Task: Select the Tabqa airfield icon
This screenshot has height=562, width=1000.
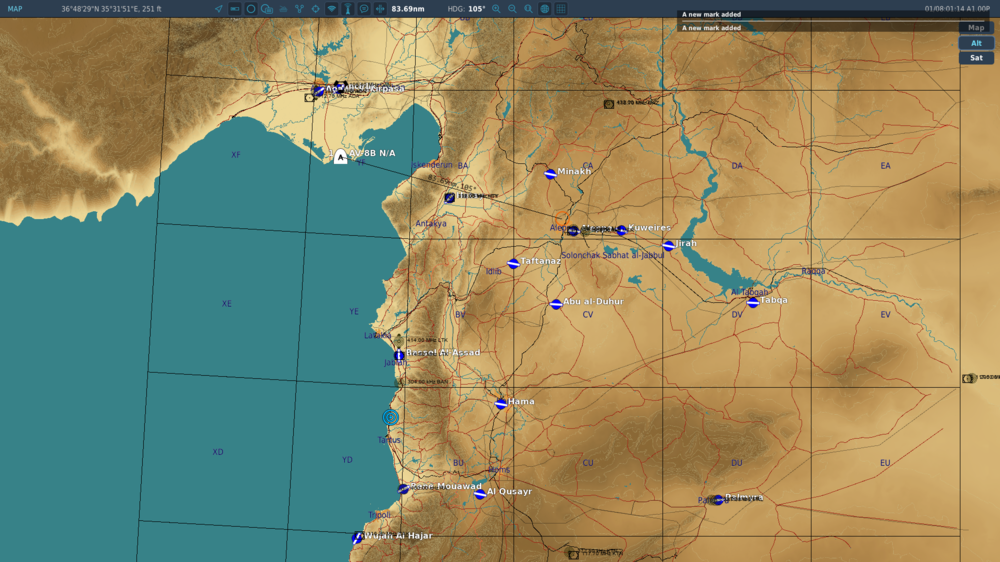Action: coord(753,302)
